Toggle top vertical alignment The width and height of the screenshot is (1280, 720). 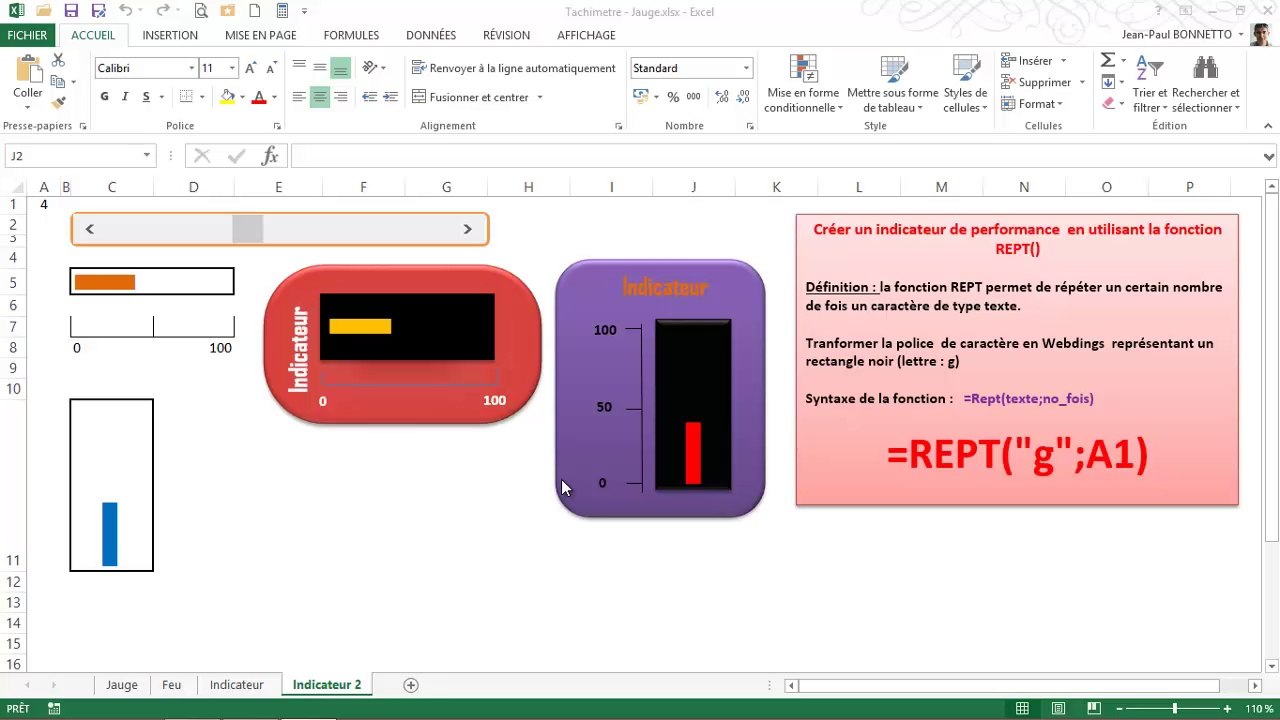(299, 68)
